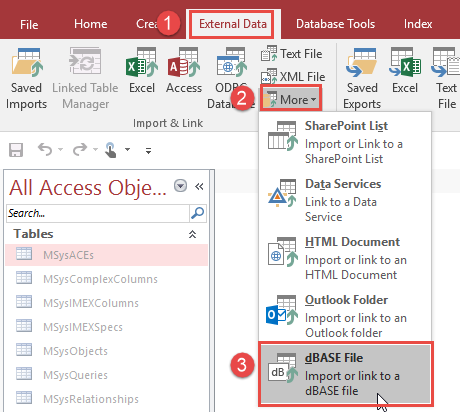Import from ODBC Database

(231, 79)
